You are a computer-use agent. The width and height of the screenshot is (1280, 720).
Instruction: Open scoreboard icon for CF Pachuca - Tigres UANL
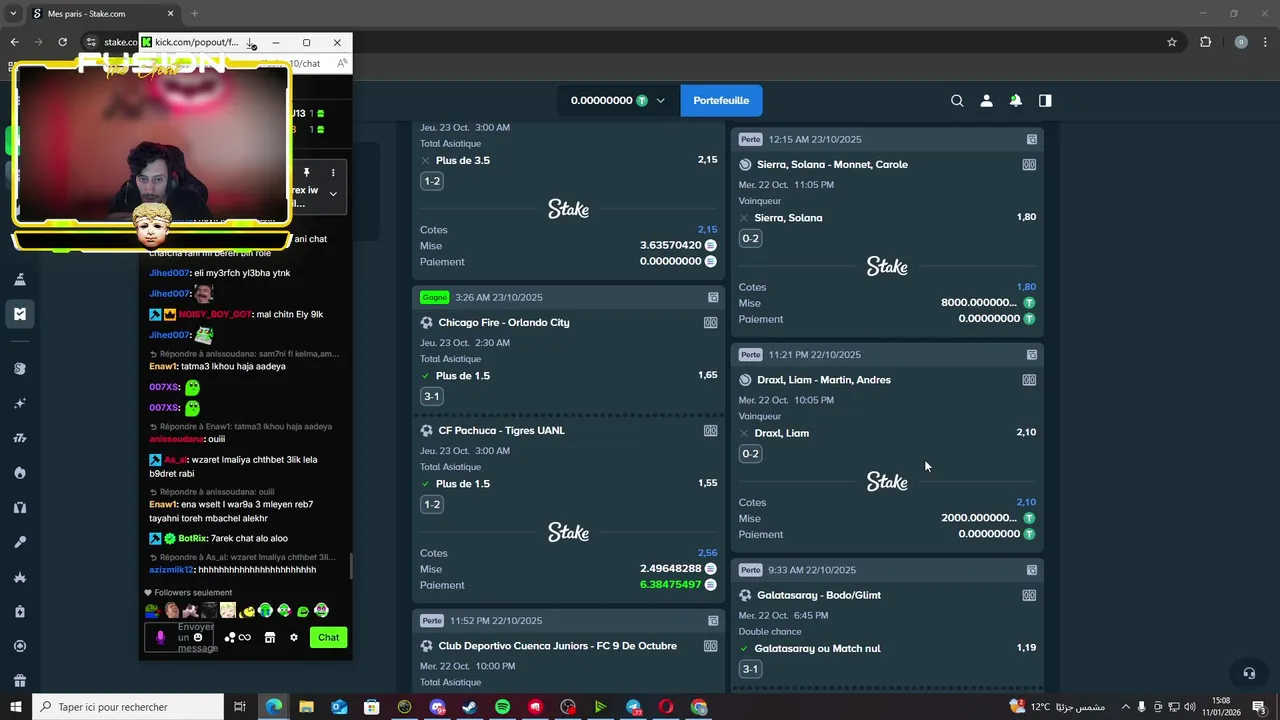tap(710, 431)
